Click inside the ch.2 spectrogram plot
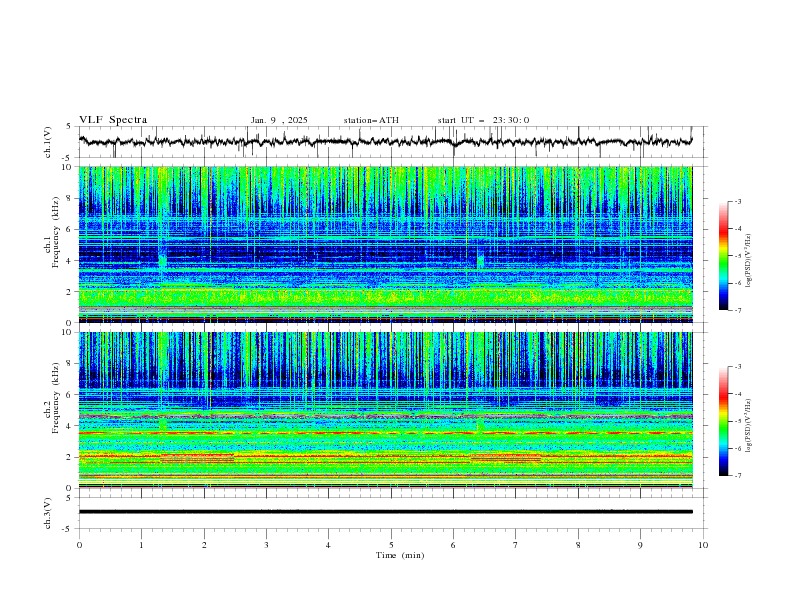Viewport: 792px width, 612px height. (385, 410)
